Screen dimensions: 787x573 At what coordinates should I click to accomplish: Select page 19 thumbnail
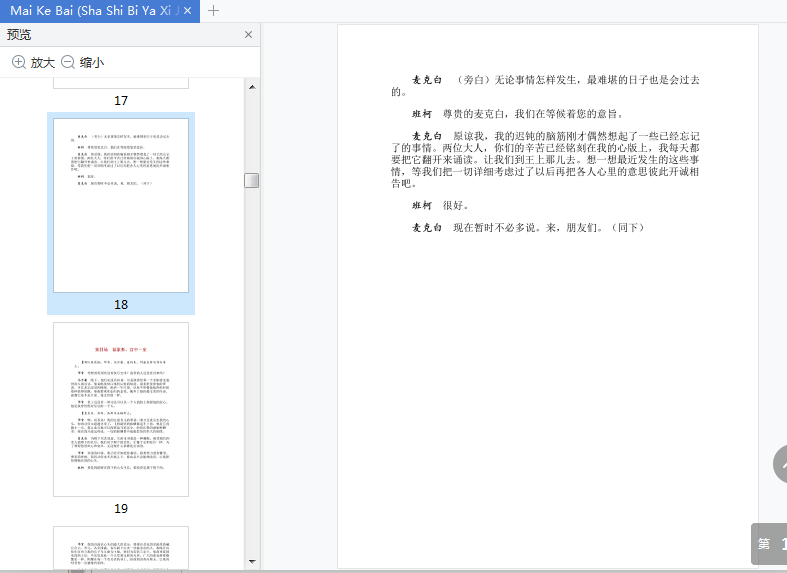[x=121, y=409]
